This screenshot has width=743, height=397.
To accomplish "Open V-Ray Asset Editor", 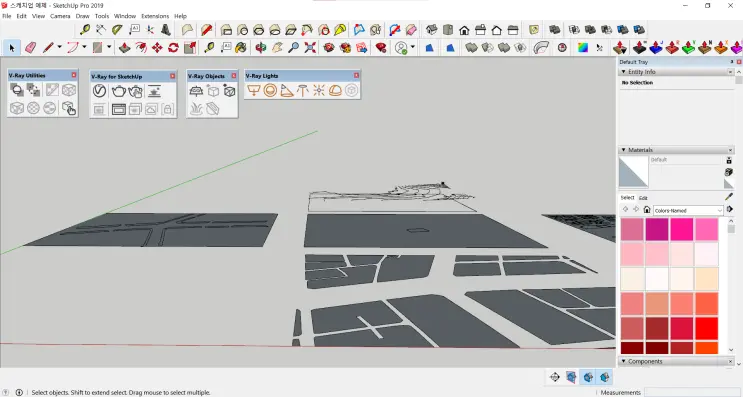I will coord(99,91).
